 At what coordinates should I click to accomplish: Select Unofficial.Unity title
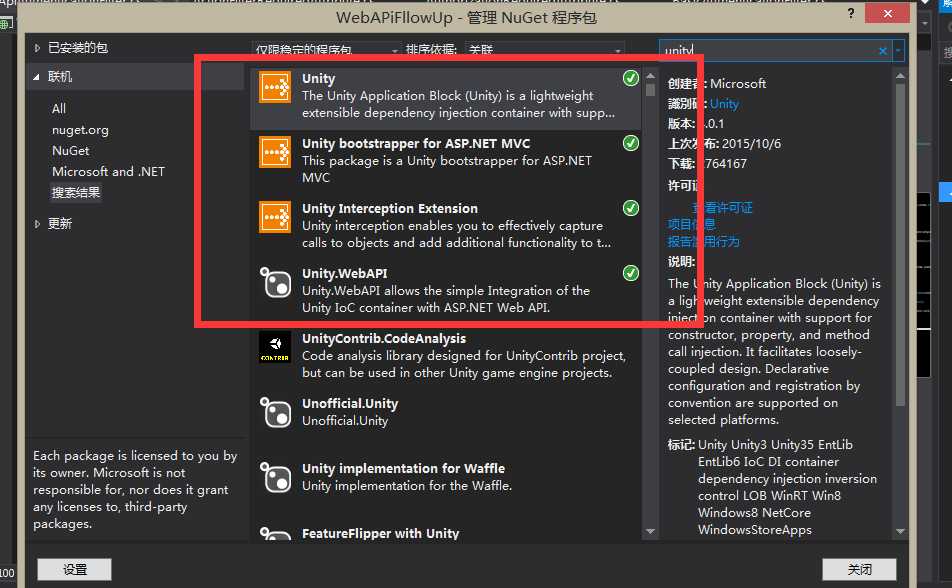click(x=350, y=403)
